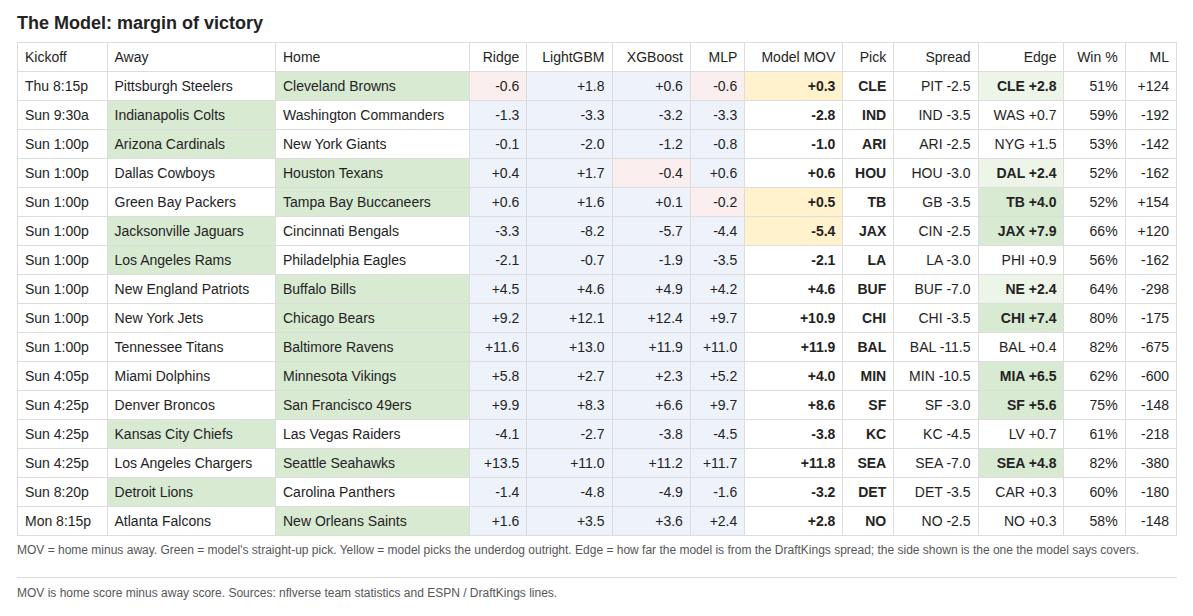Select the Detroit Lions cell
The height and width of the screenshot is (616, 1193).
point(191,492)
